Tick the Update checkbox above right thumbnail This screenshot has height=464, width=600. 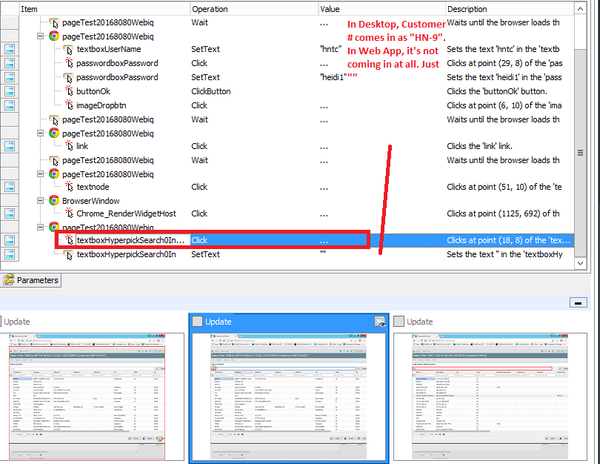click(x=400, y=321)
